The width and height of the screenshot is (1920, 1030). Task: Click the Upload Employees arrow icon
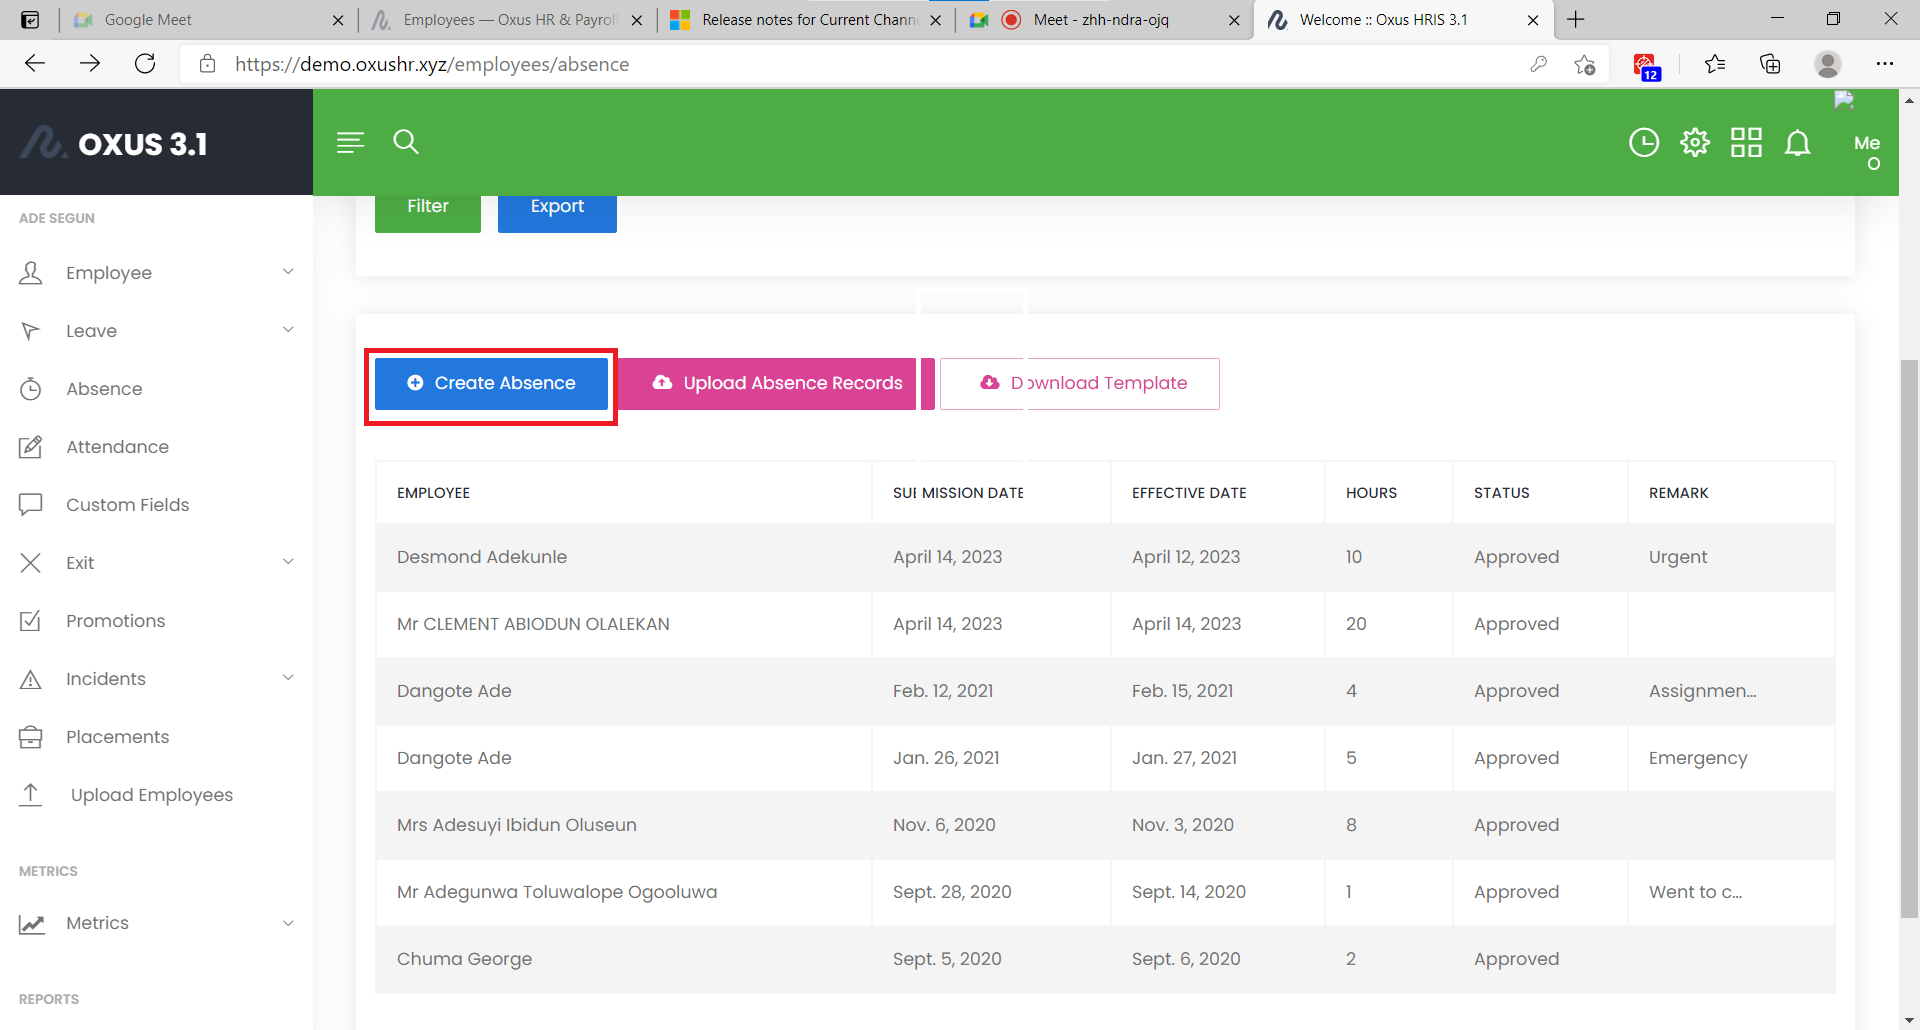point(31,795)
